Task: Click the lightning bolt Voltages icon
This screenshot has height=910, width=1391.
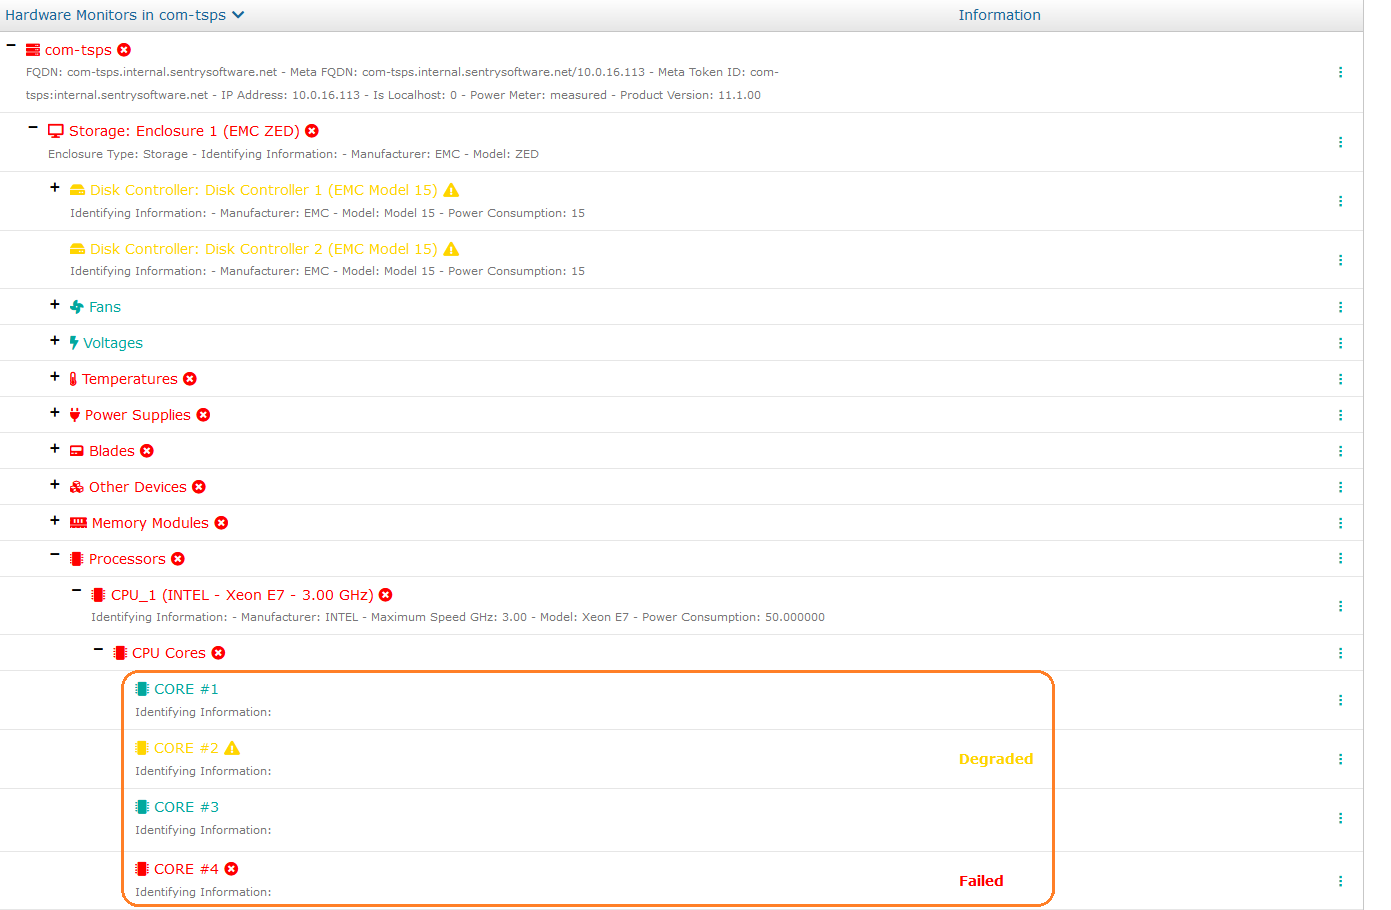Action: coord(74,343)
